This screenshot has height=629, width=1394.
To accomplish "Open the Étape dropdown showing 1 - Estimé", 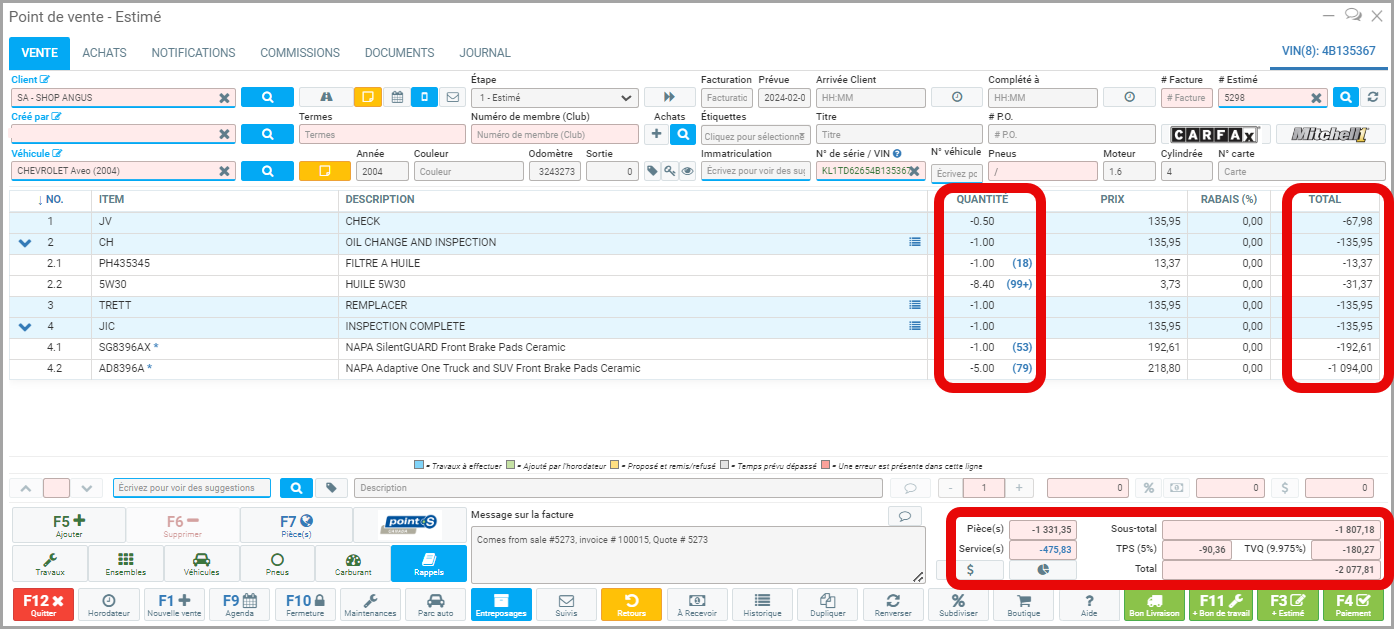I will (x=555, y=98).
